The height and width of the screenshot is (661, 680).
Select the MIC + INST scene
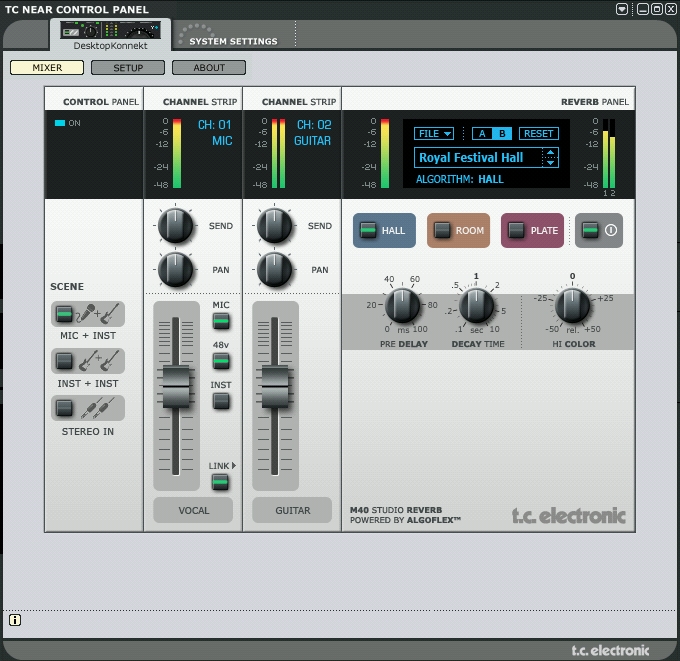tap(64, 314)
